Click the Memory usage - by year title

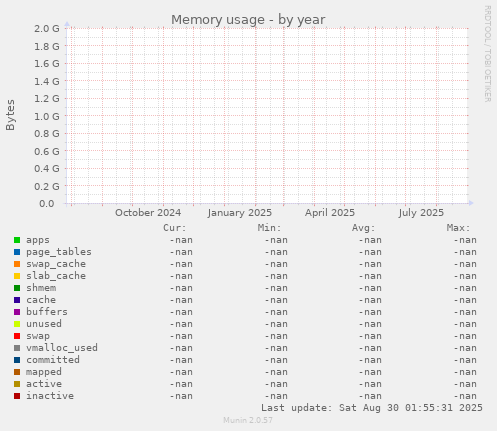(x=248, y=20)
